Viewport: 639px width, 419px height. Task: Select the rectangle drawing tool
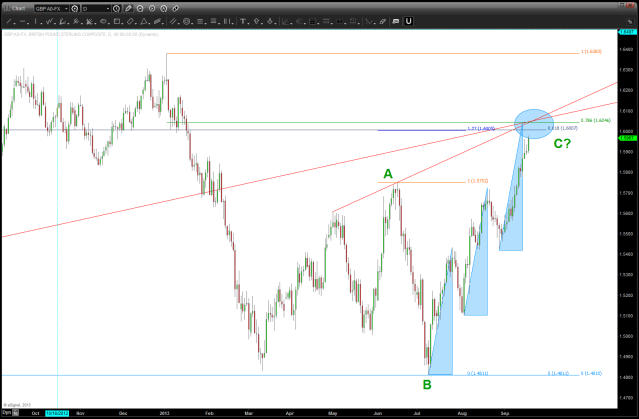click(117, 21)
